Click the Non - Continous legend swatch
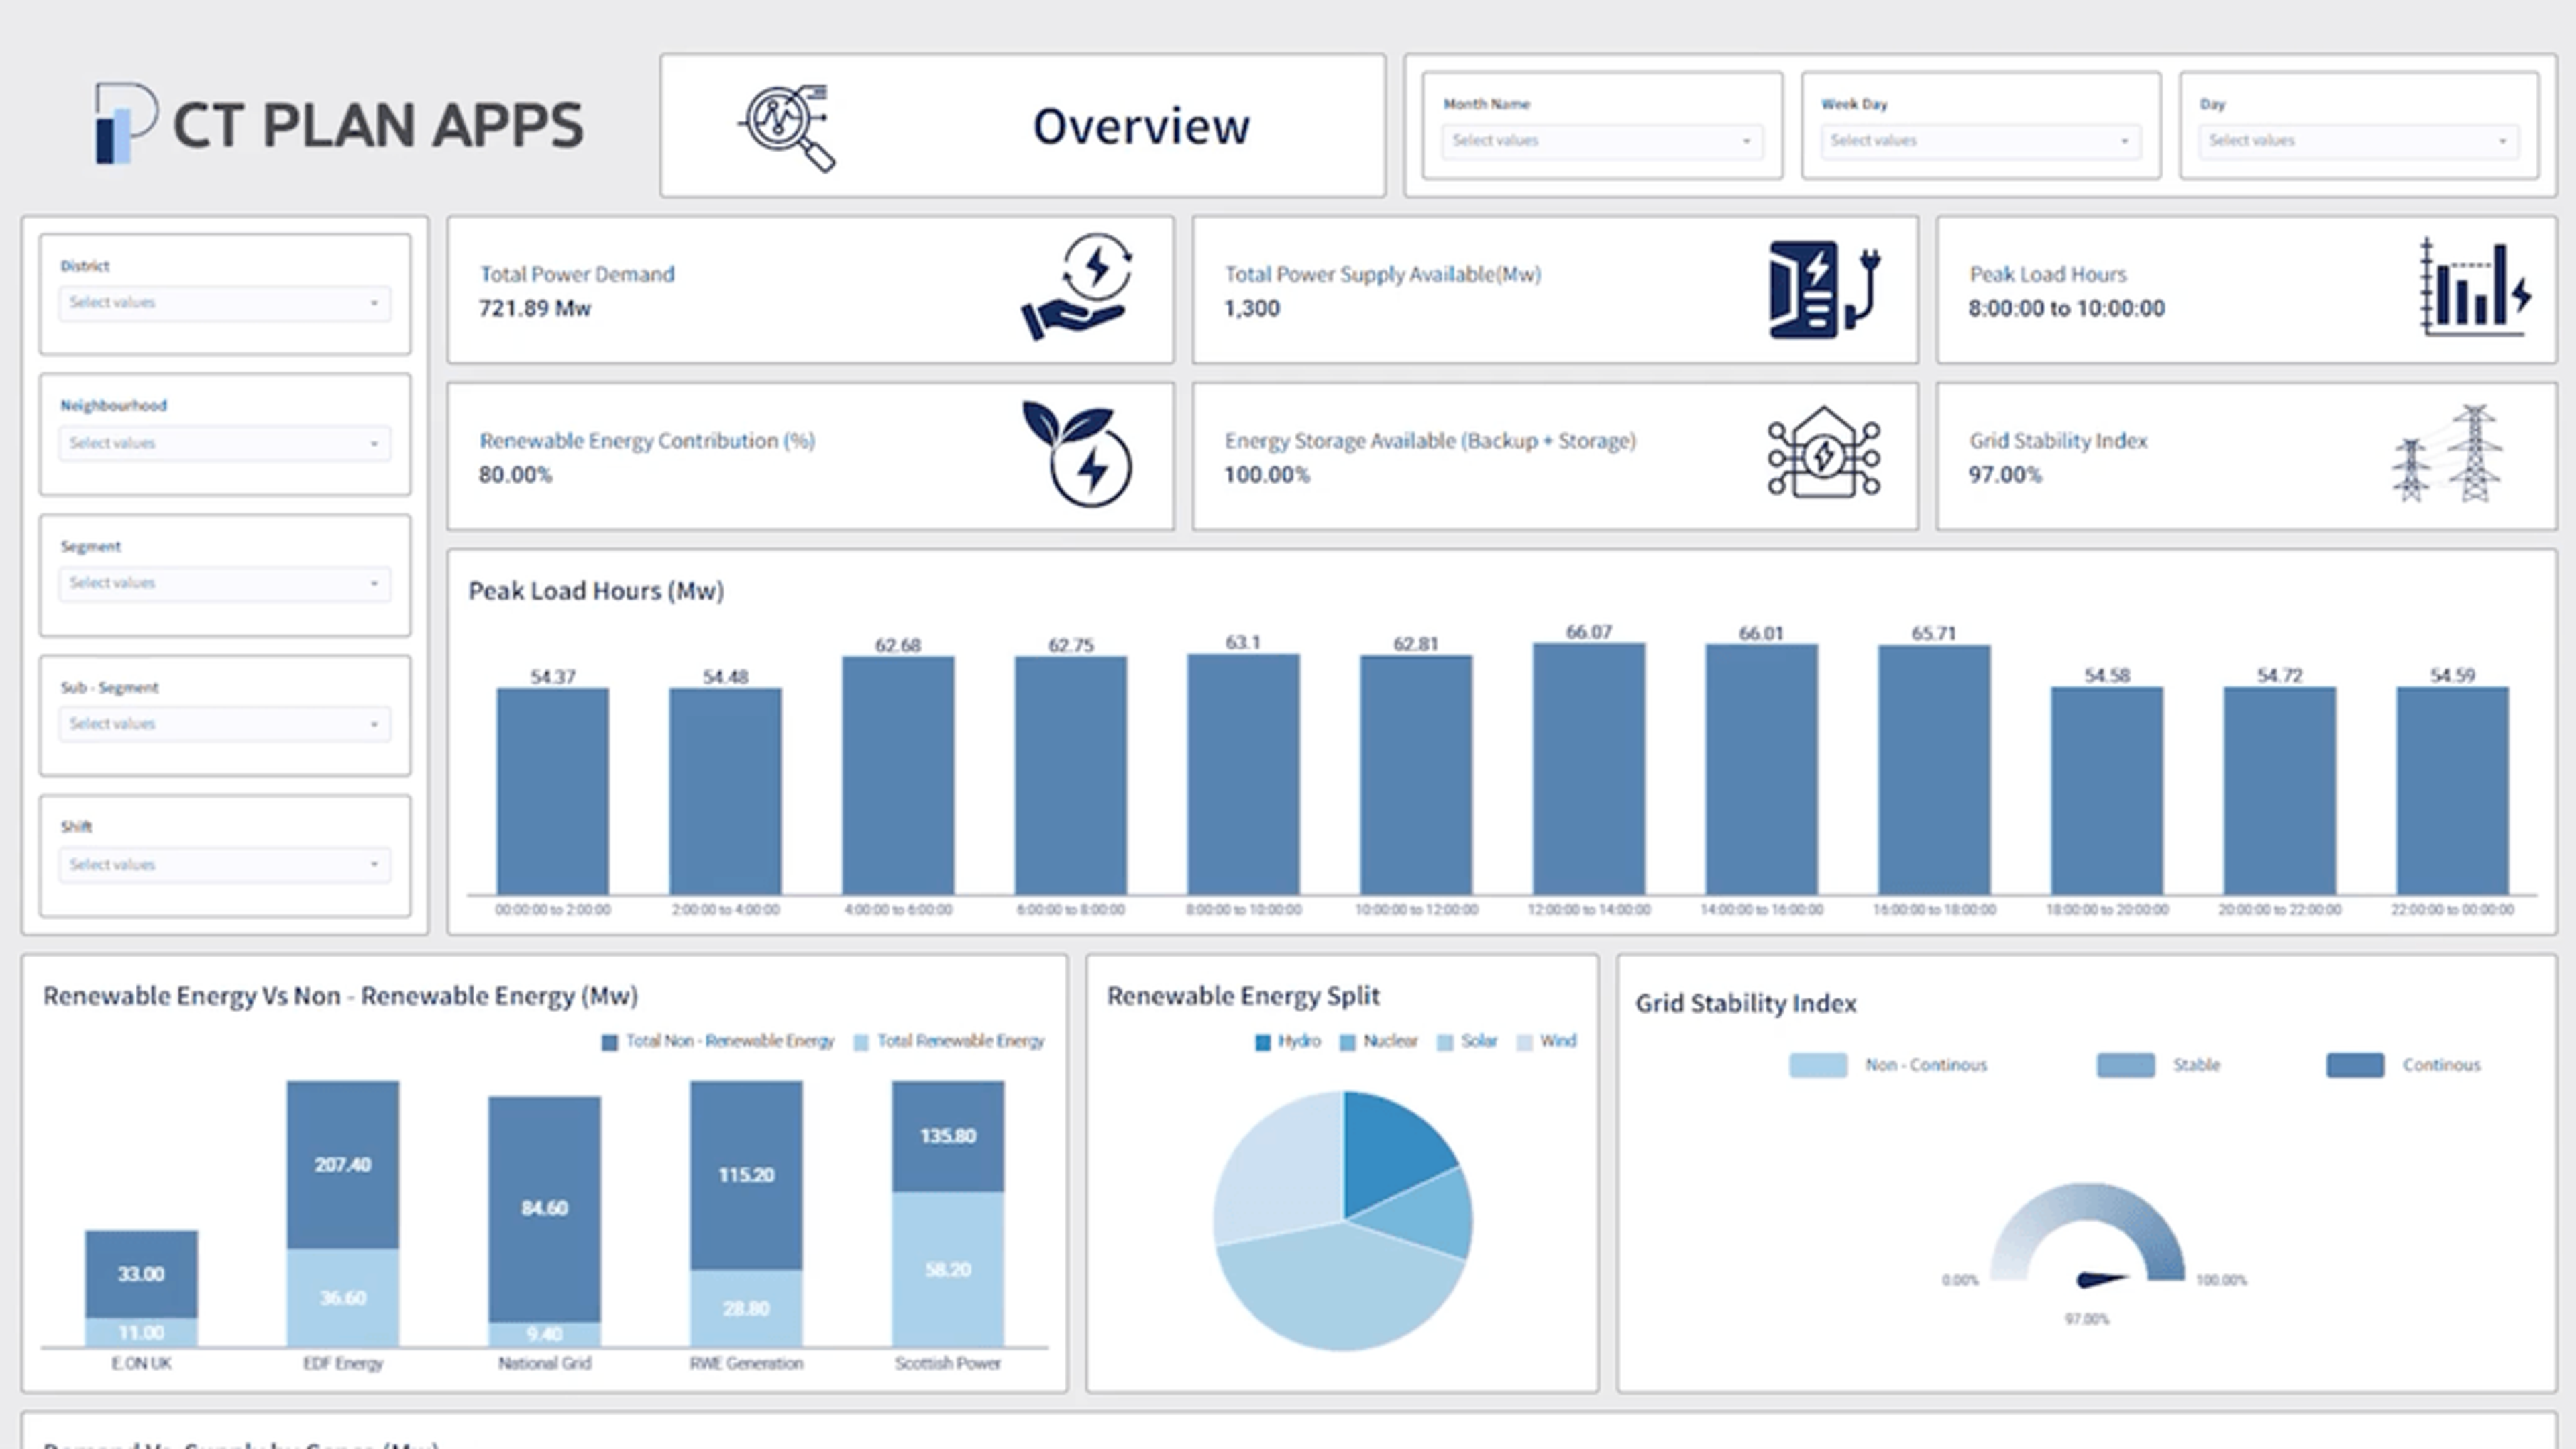 (1818, 1065)
